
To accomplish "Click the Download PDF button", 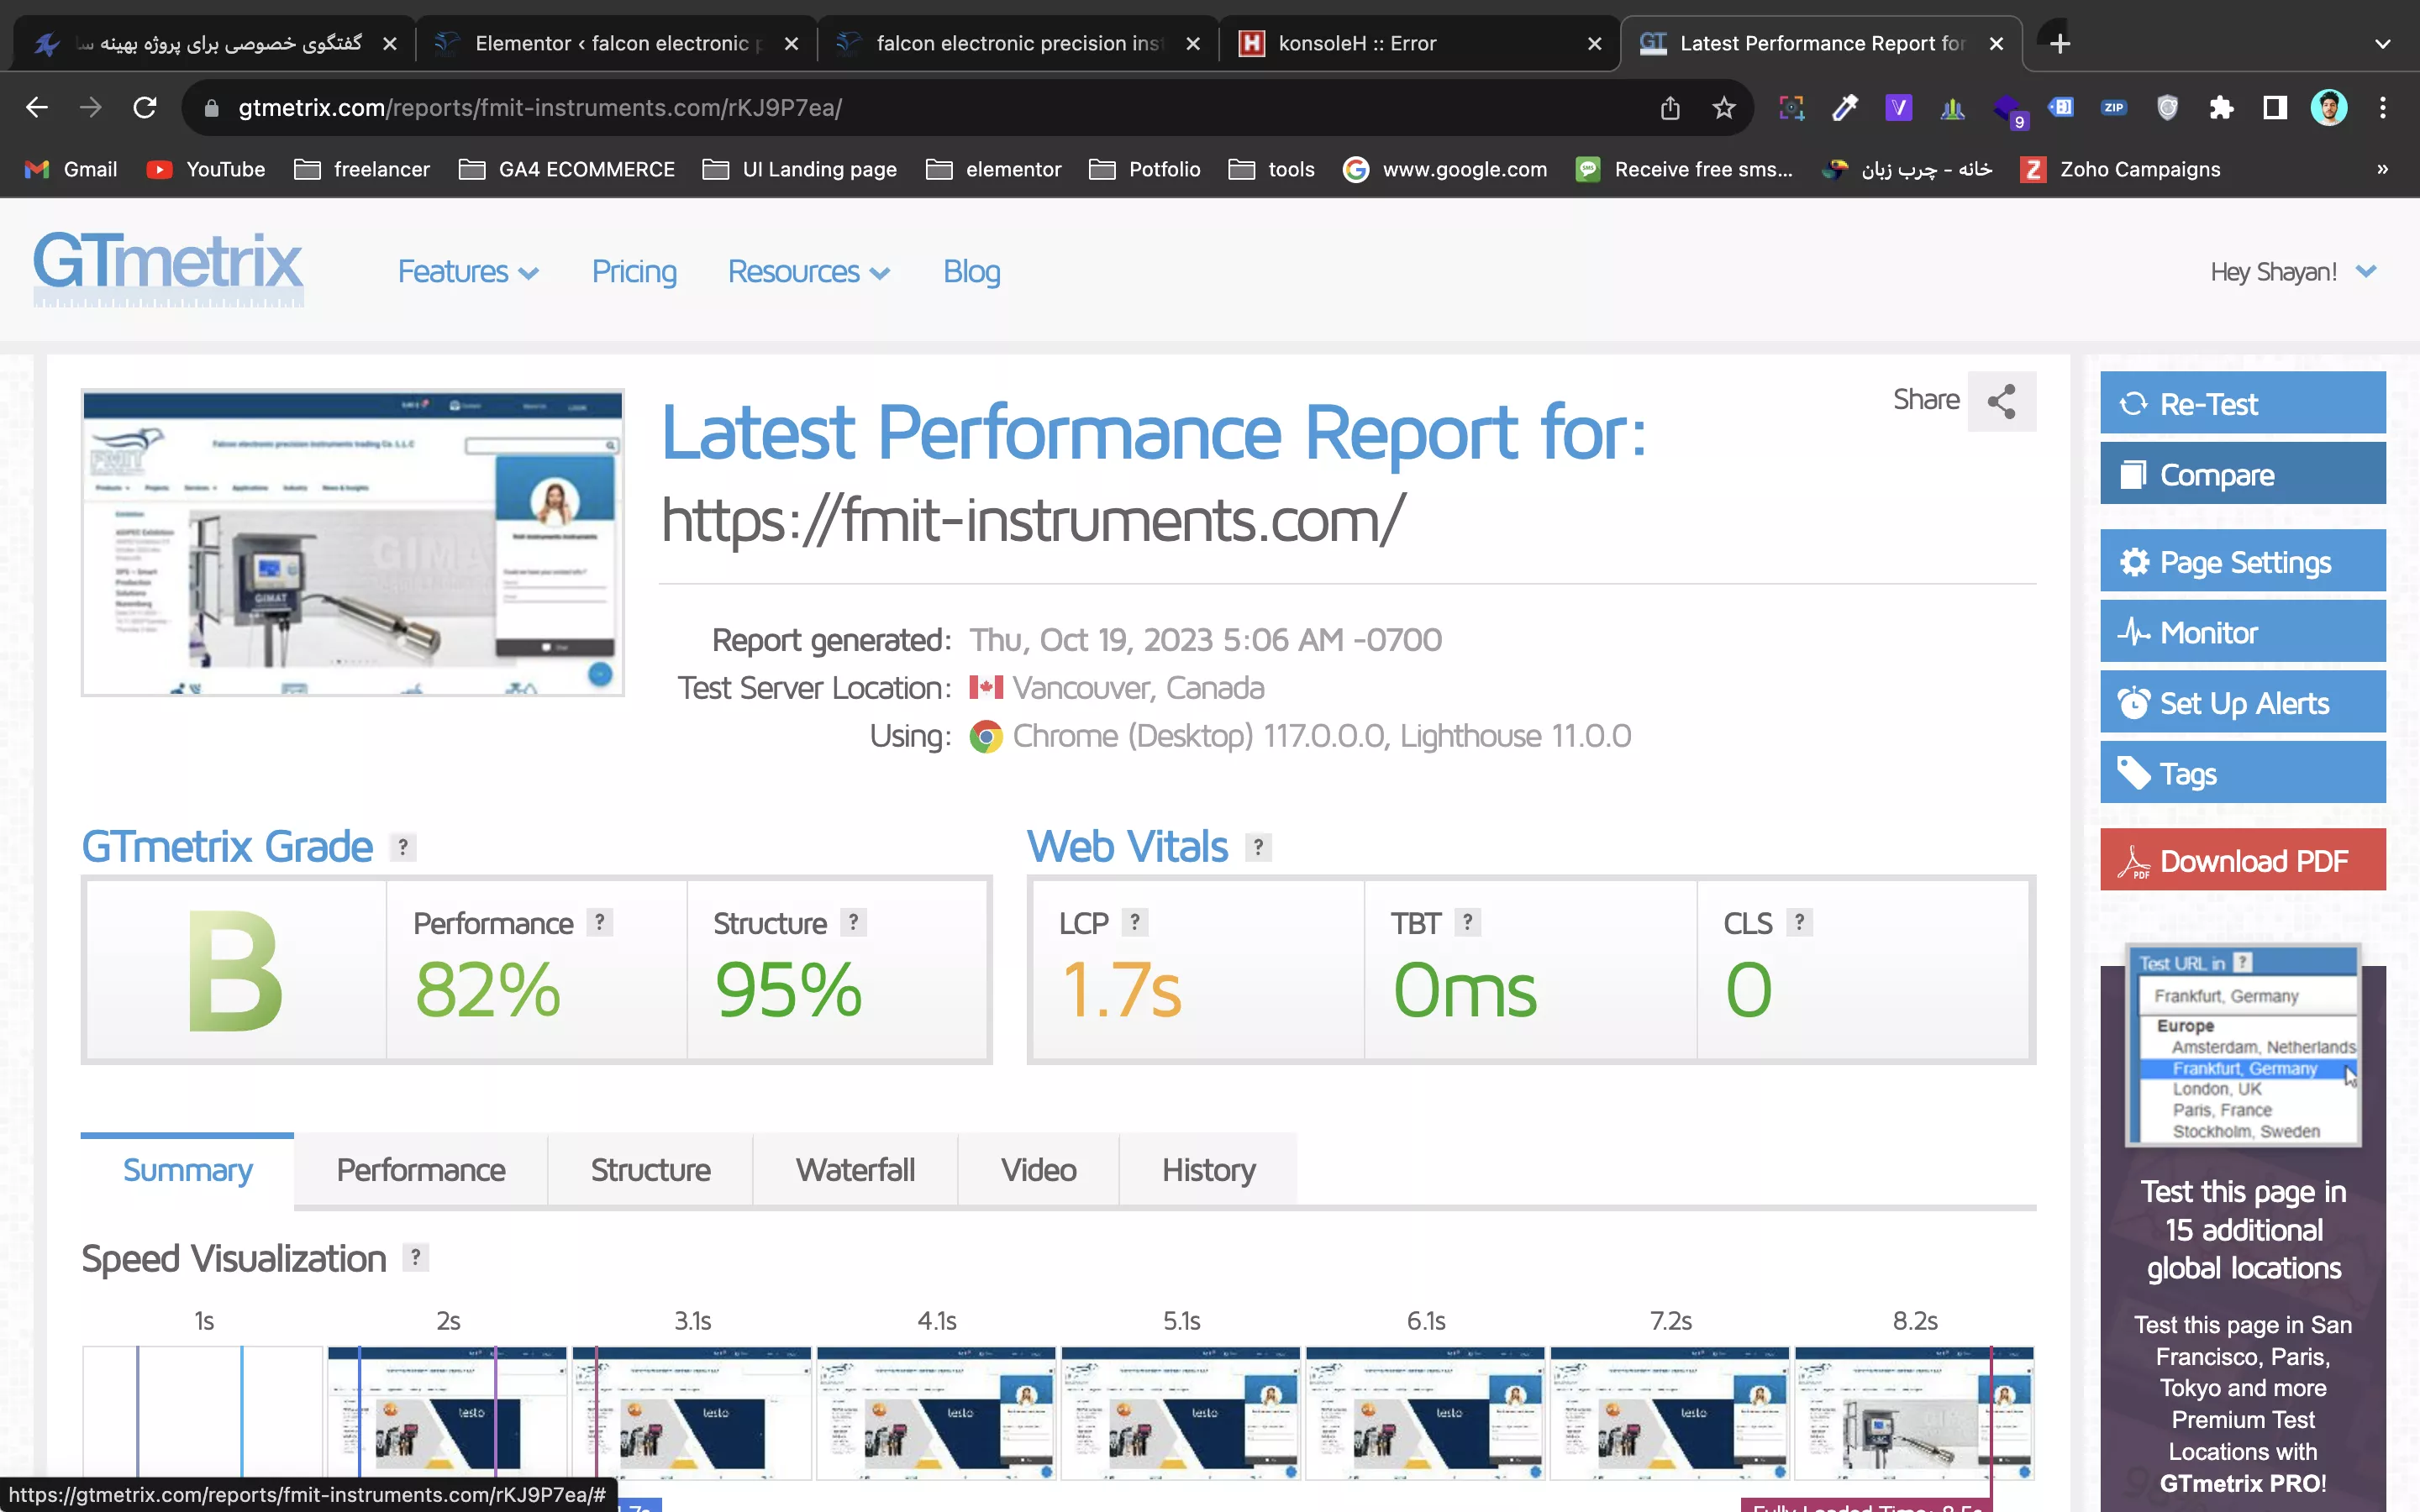I will point(2242,860).
